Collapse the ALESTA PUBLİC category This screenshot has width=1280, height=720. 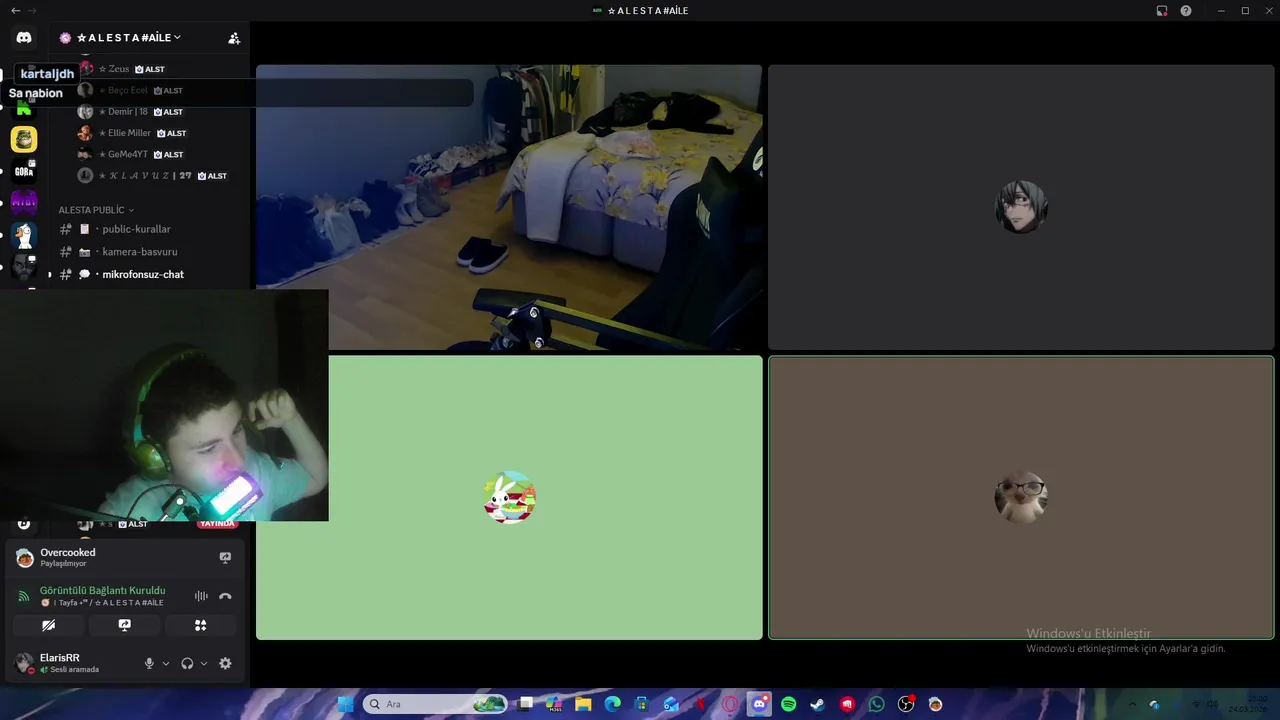96,210
